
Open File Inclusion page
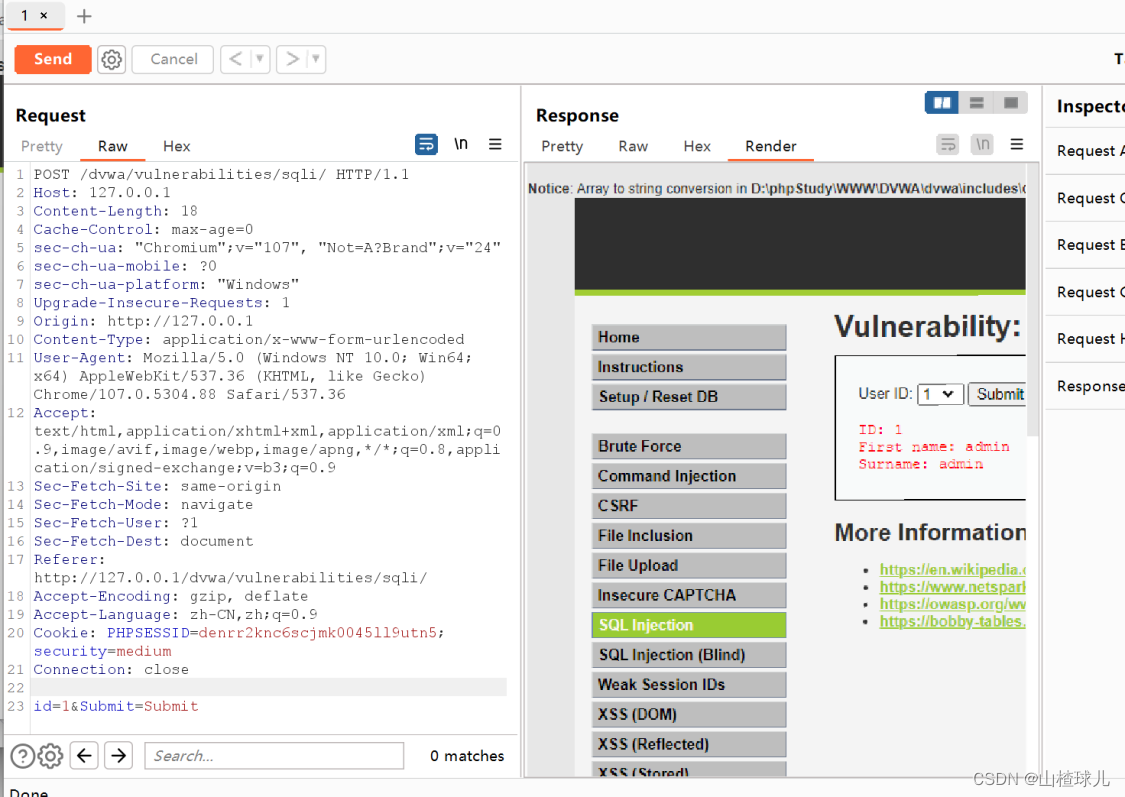pos(689,536)
